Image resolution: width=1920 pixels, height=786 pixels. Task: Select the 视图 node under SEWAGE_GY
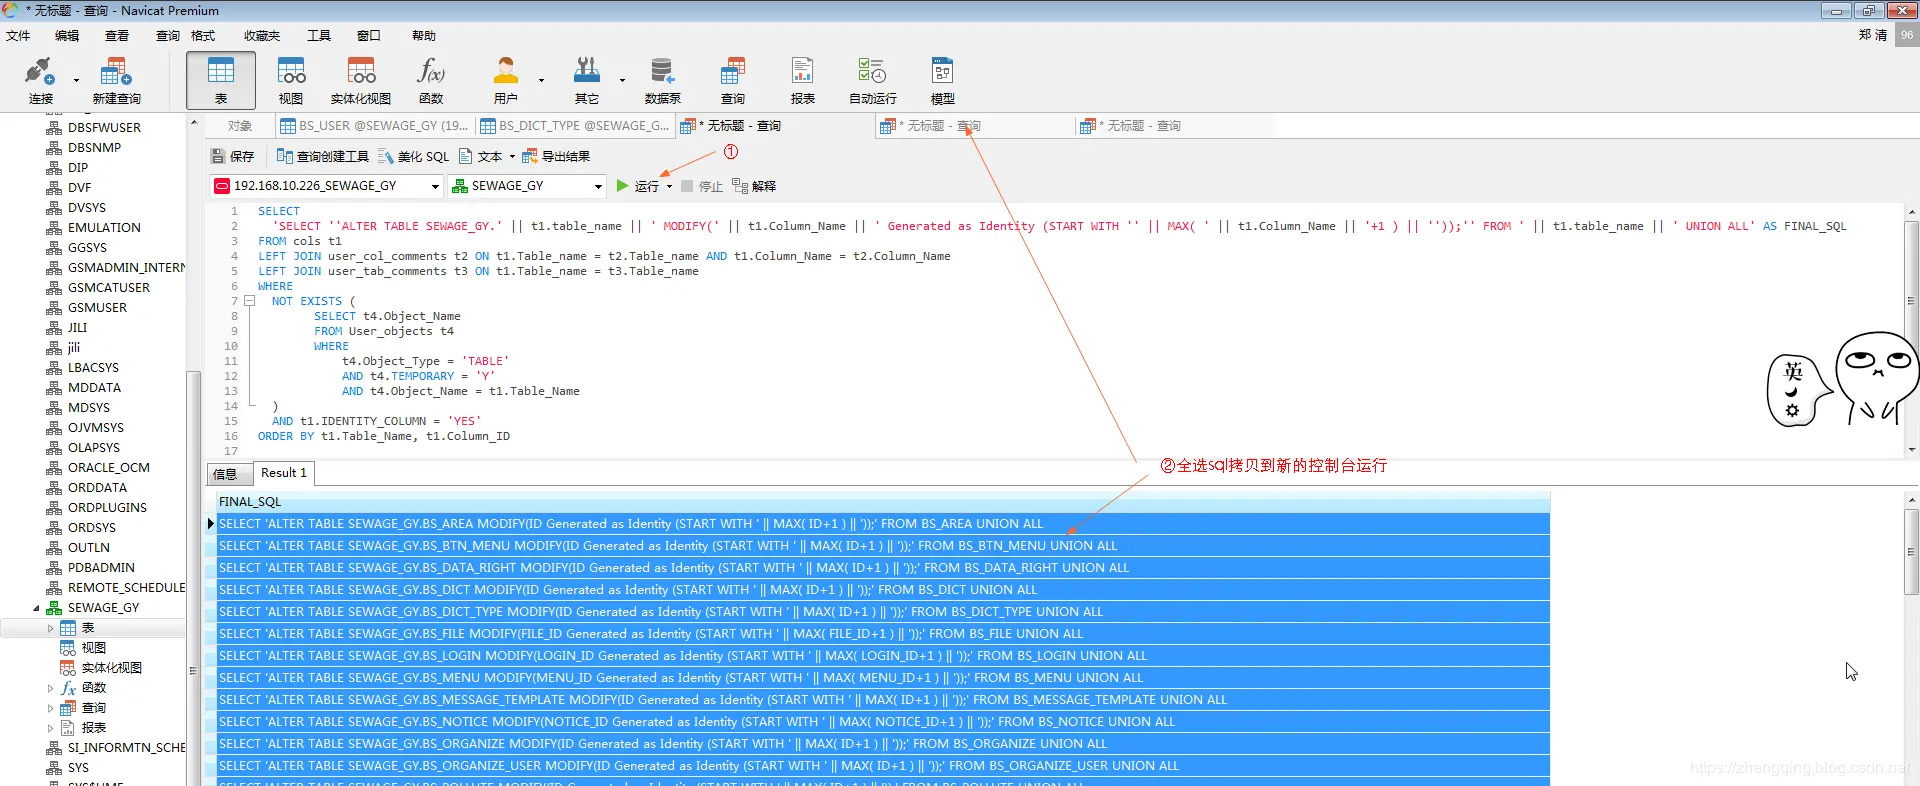pos(93,647)
